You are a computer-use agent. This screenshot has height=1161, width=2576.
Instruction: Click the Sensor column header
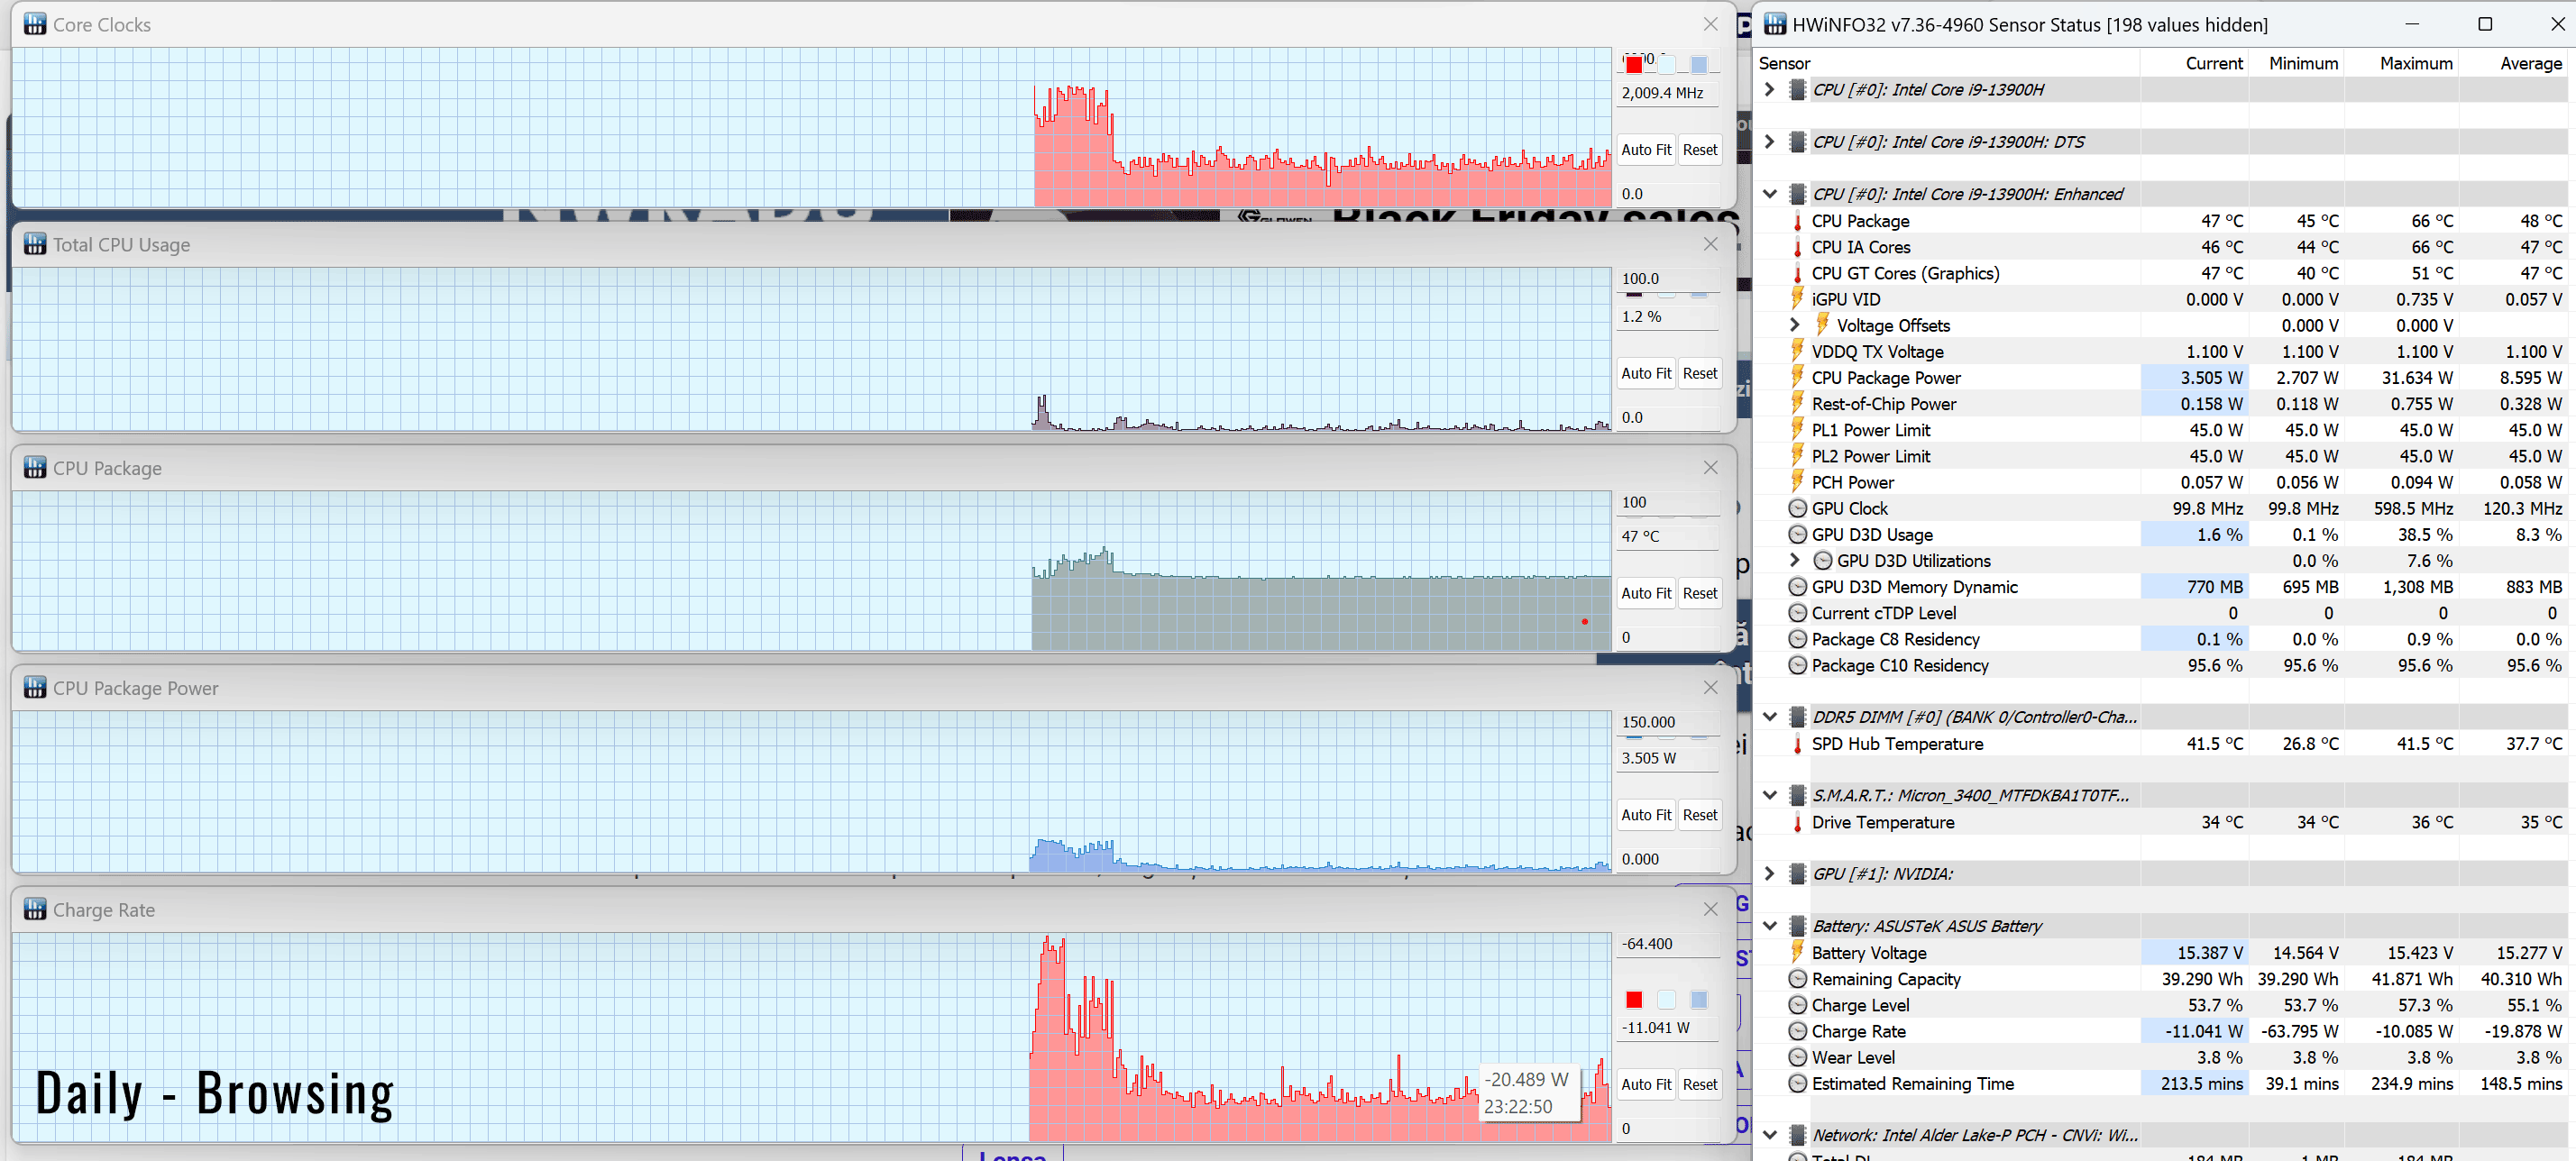pyautogui.click(x=1946, y=63)
